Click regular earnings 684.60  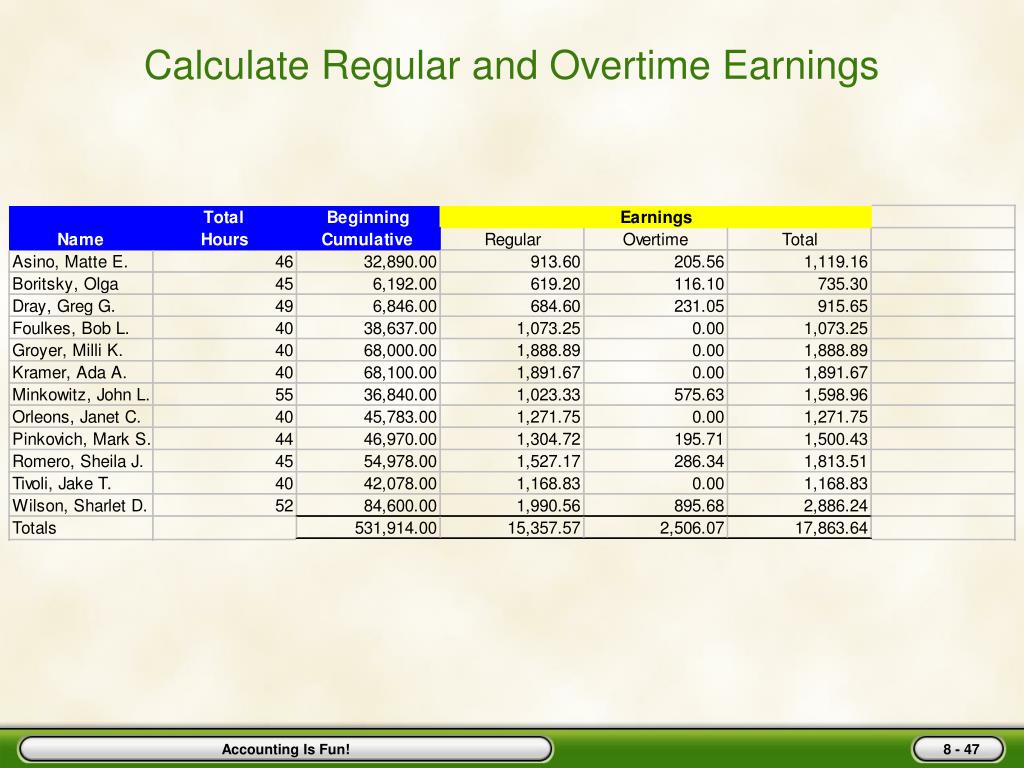click(x=555, y=306)
